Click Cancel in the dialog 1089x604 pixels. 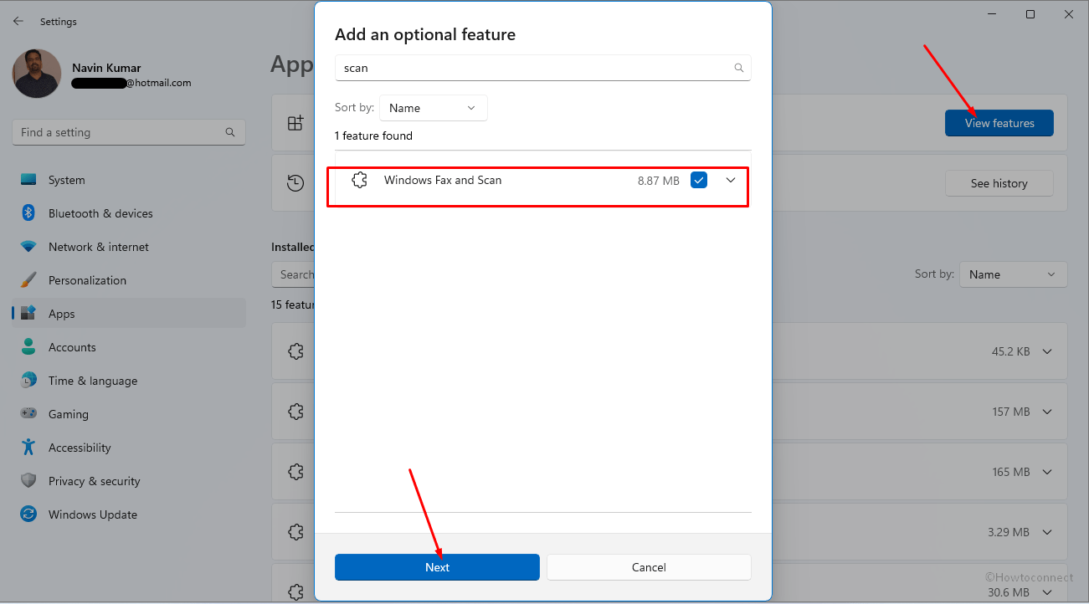click(x=649, y=567)
